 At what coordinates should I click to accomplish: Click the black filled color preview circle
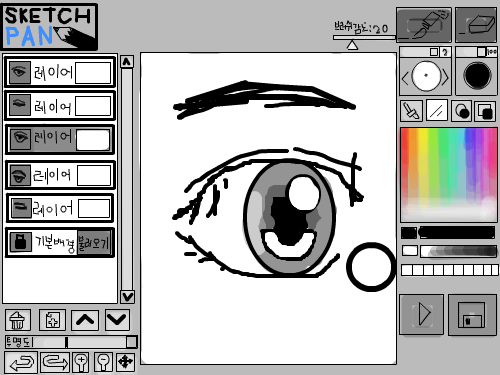tap(477, 75)
